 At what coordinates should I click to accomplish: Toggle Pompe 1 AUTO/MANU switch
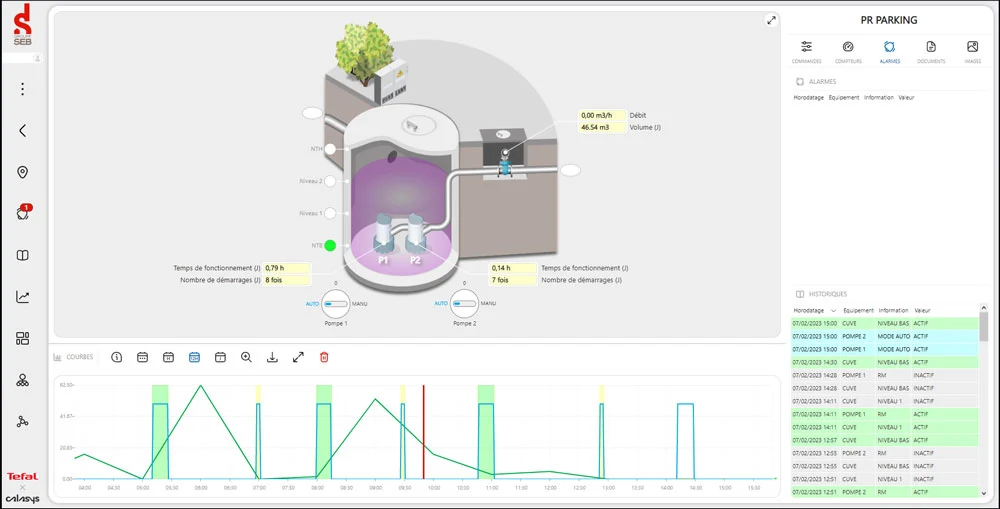(336, 302)
